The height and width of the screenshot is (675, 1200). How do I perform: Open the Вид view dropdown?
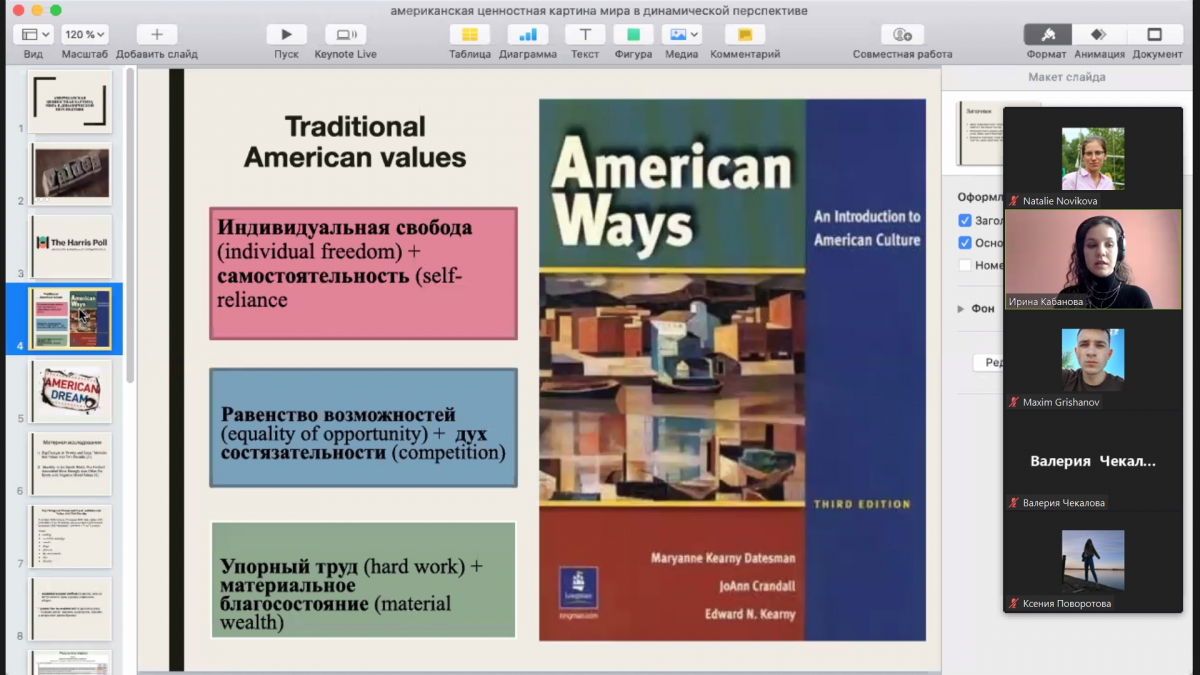pos(33,35)
